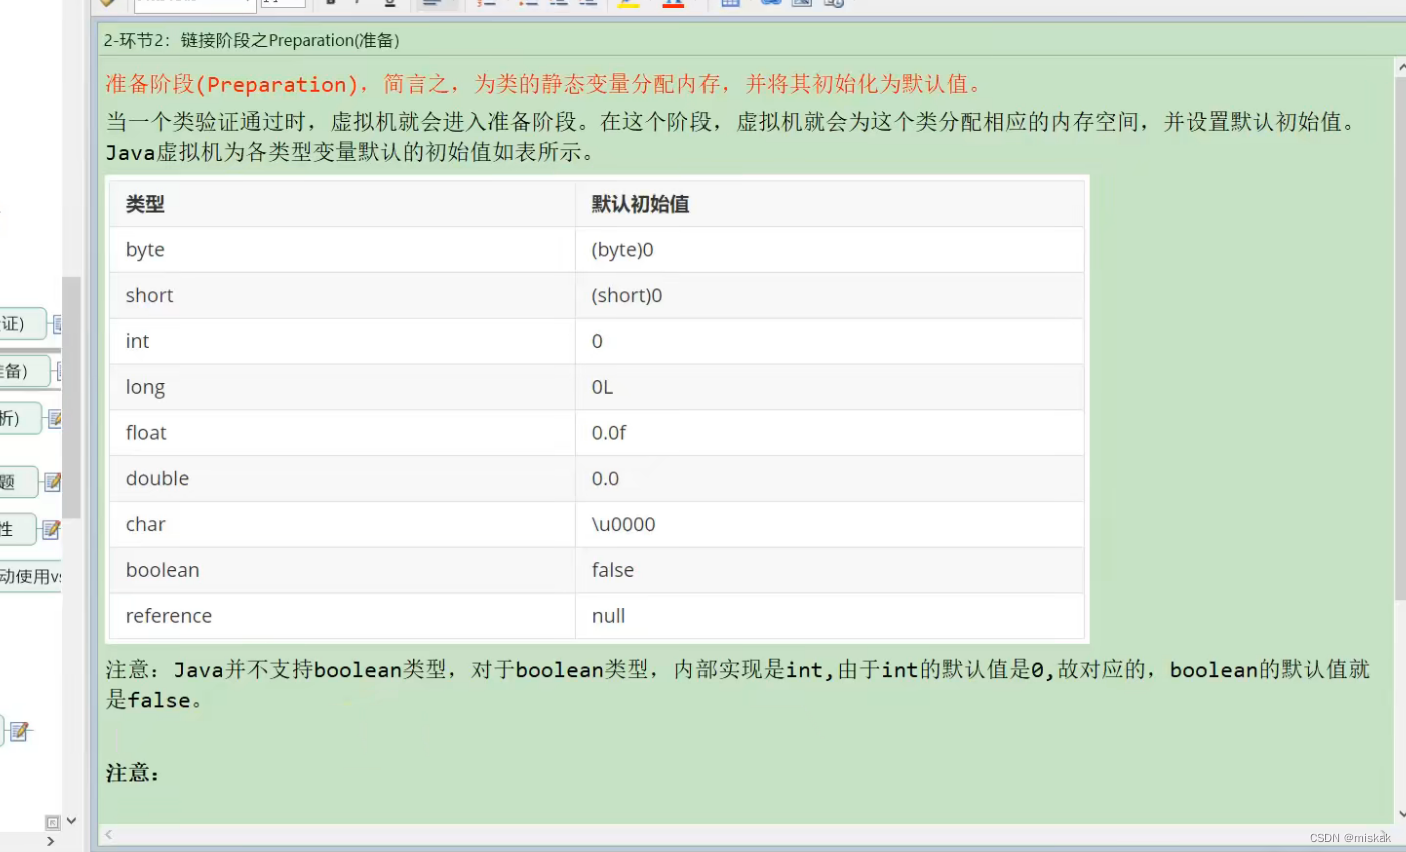Viewport: 1406px width, 852px height.
Task: Open the note icon below the 动使用vs node
Action: (x=19, y=732)
